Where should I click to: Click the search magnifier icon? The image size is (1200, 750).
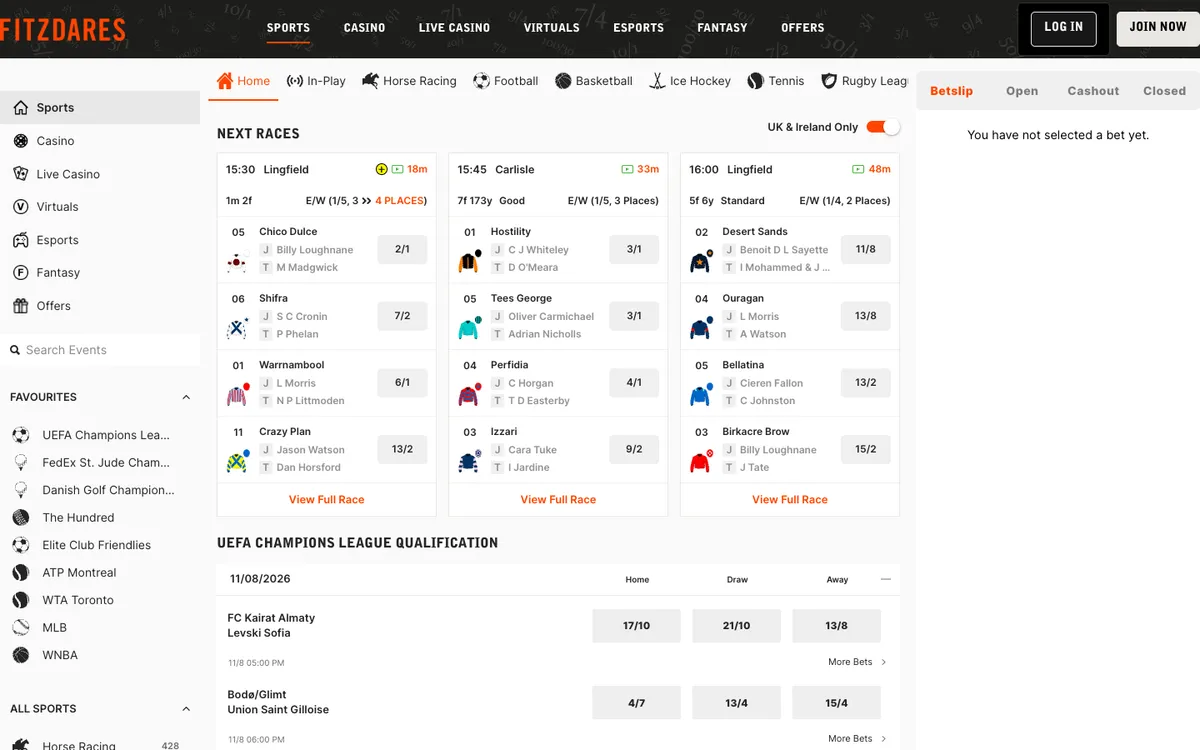(15, 350)
